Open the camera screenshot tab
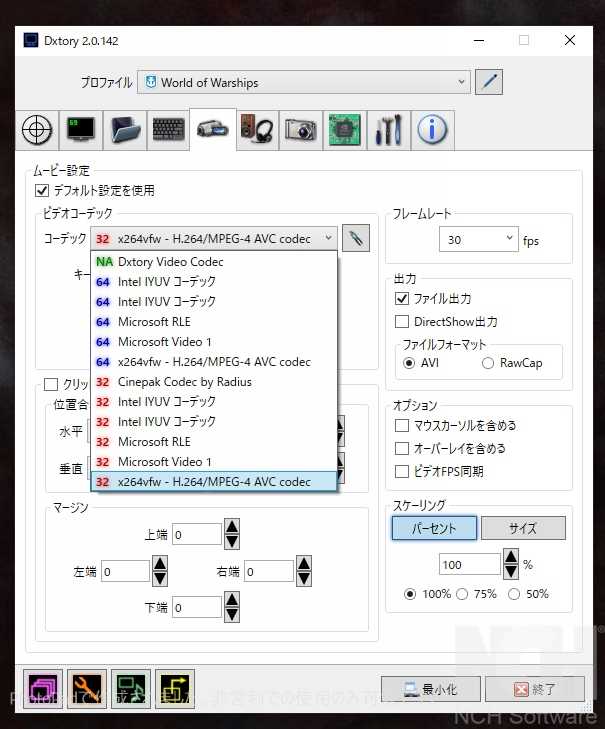The width and height of the screenshot is (605, 729). [x=301, y=130]
